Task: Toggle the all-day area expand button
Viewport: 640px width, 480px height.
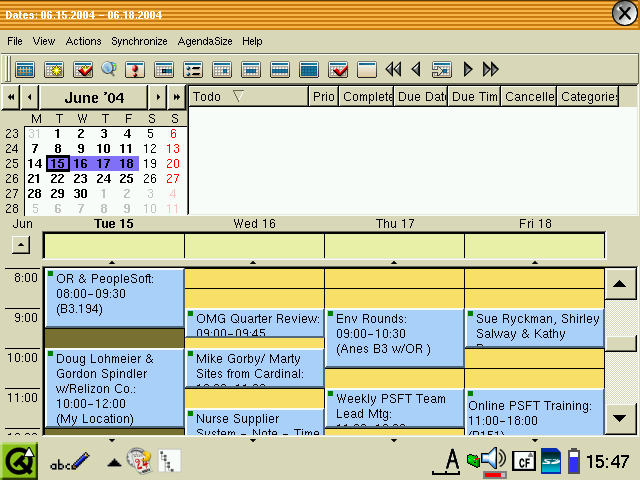Action: pyautogui.click(x=21, y=245)
